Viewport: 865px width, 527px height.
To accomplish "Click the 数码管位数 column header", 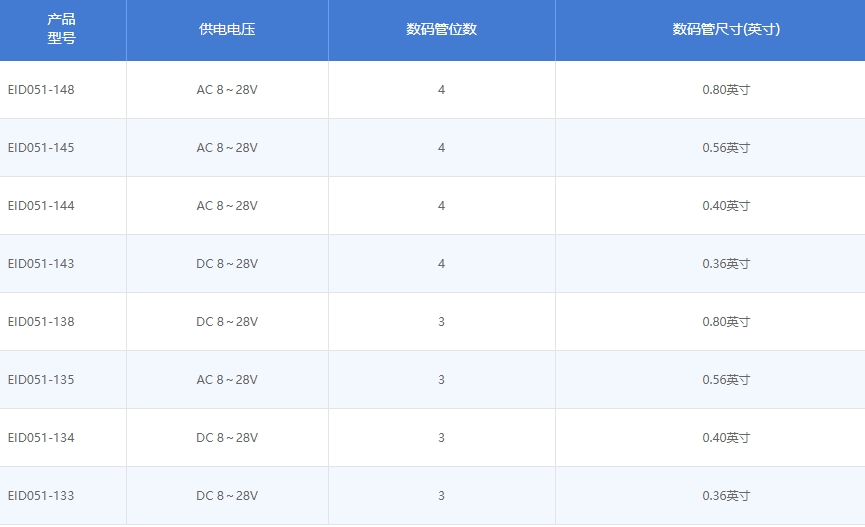I will click(441, 30).
